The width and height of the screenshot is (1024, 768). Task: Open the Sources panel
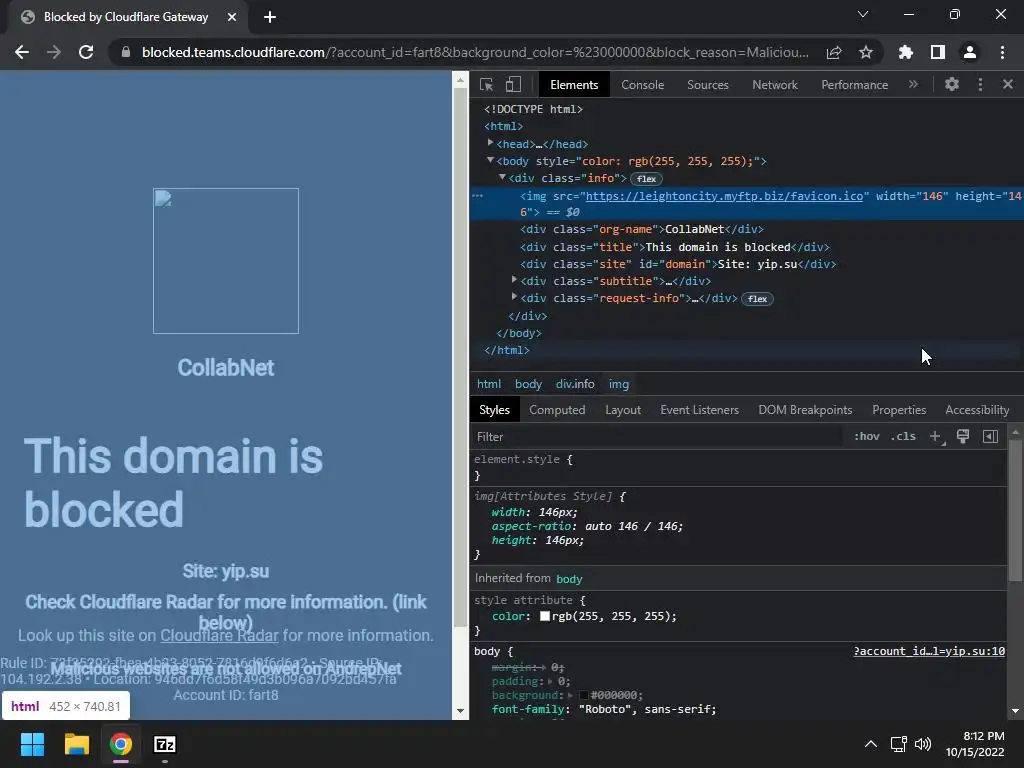[708, 85]
